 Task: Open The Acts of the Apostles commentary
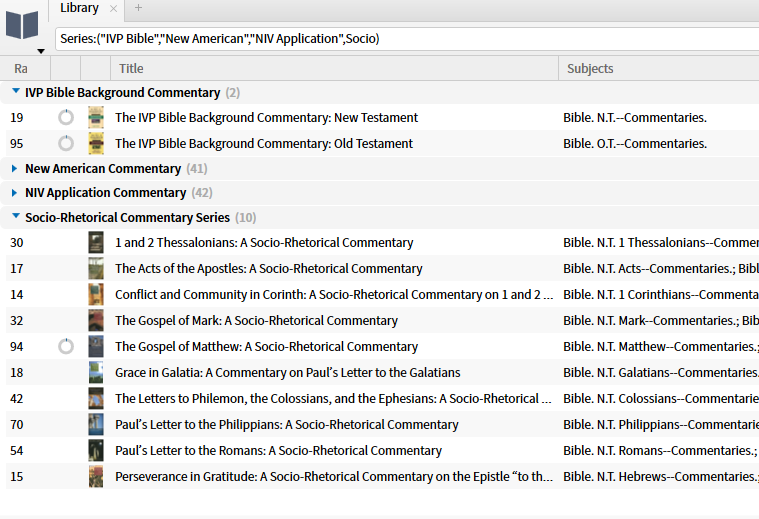point(269,269)
